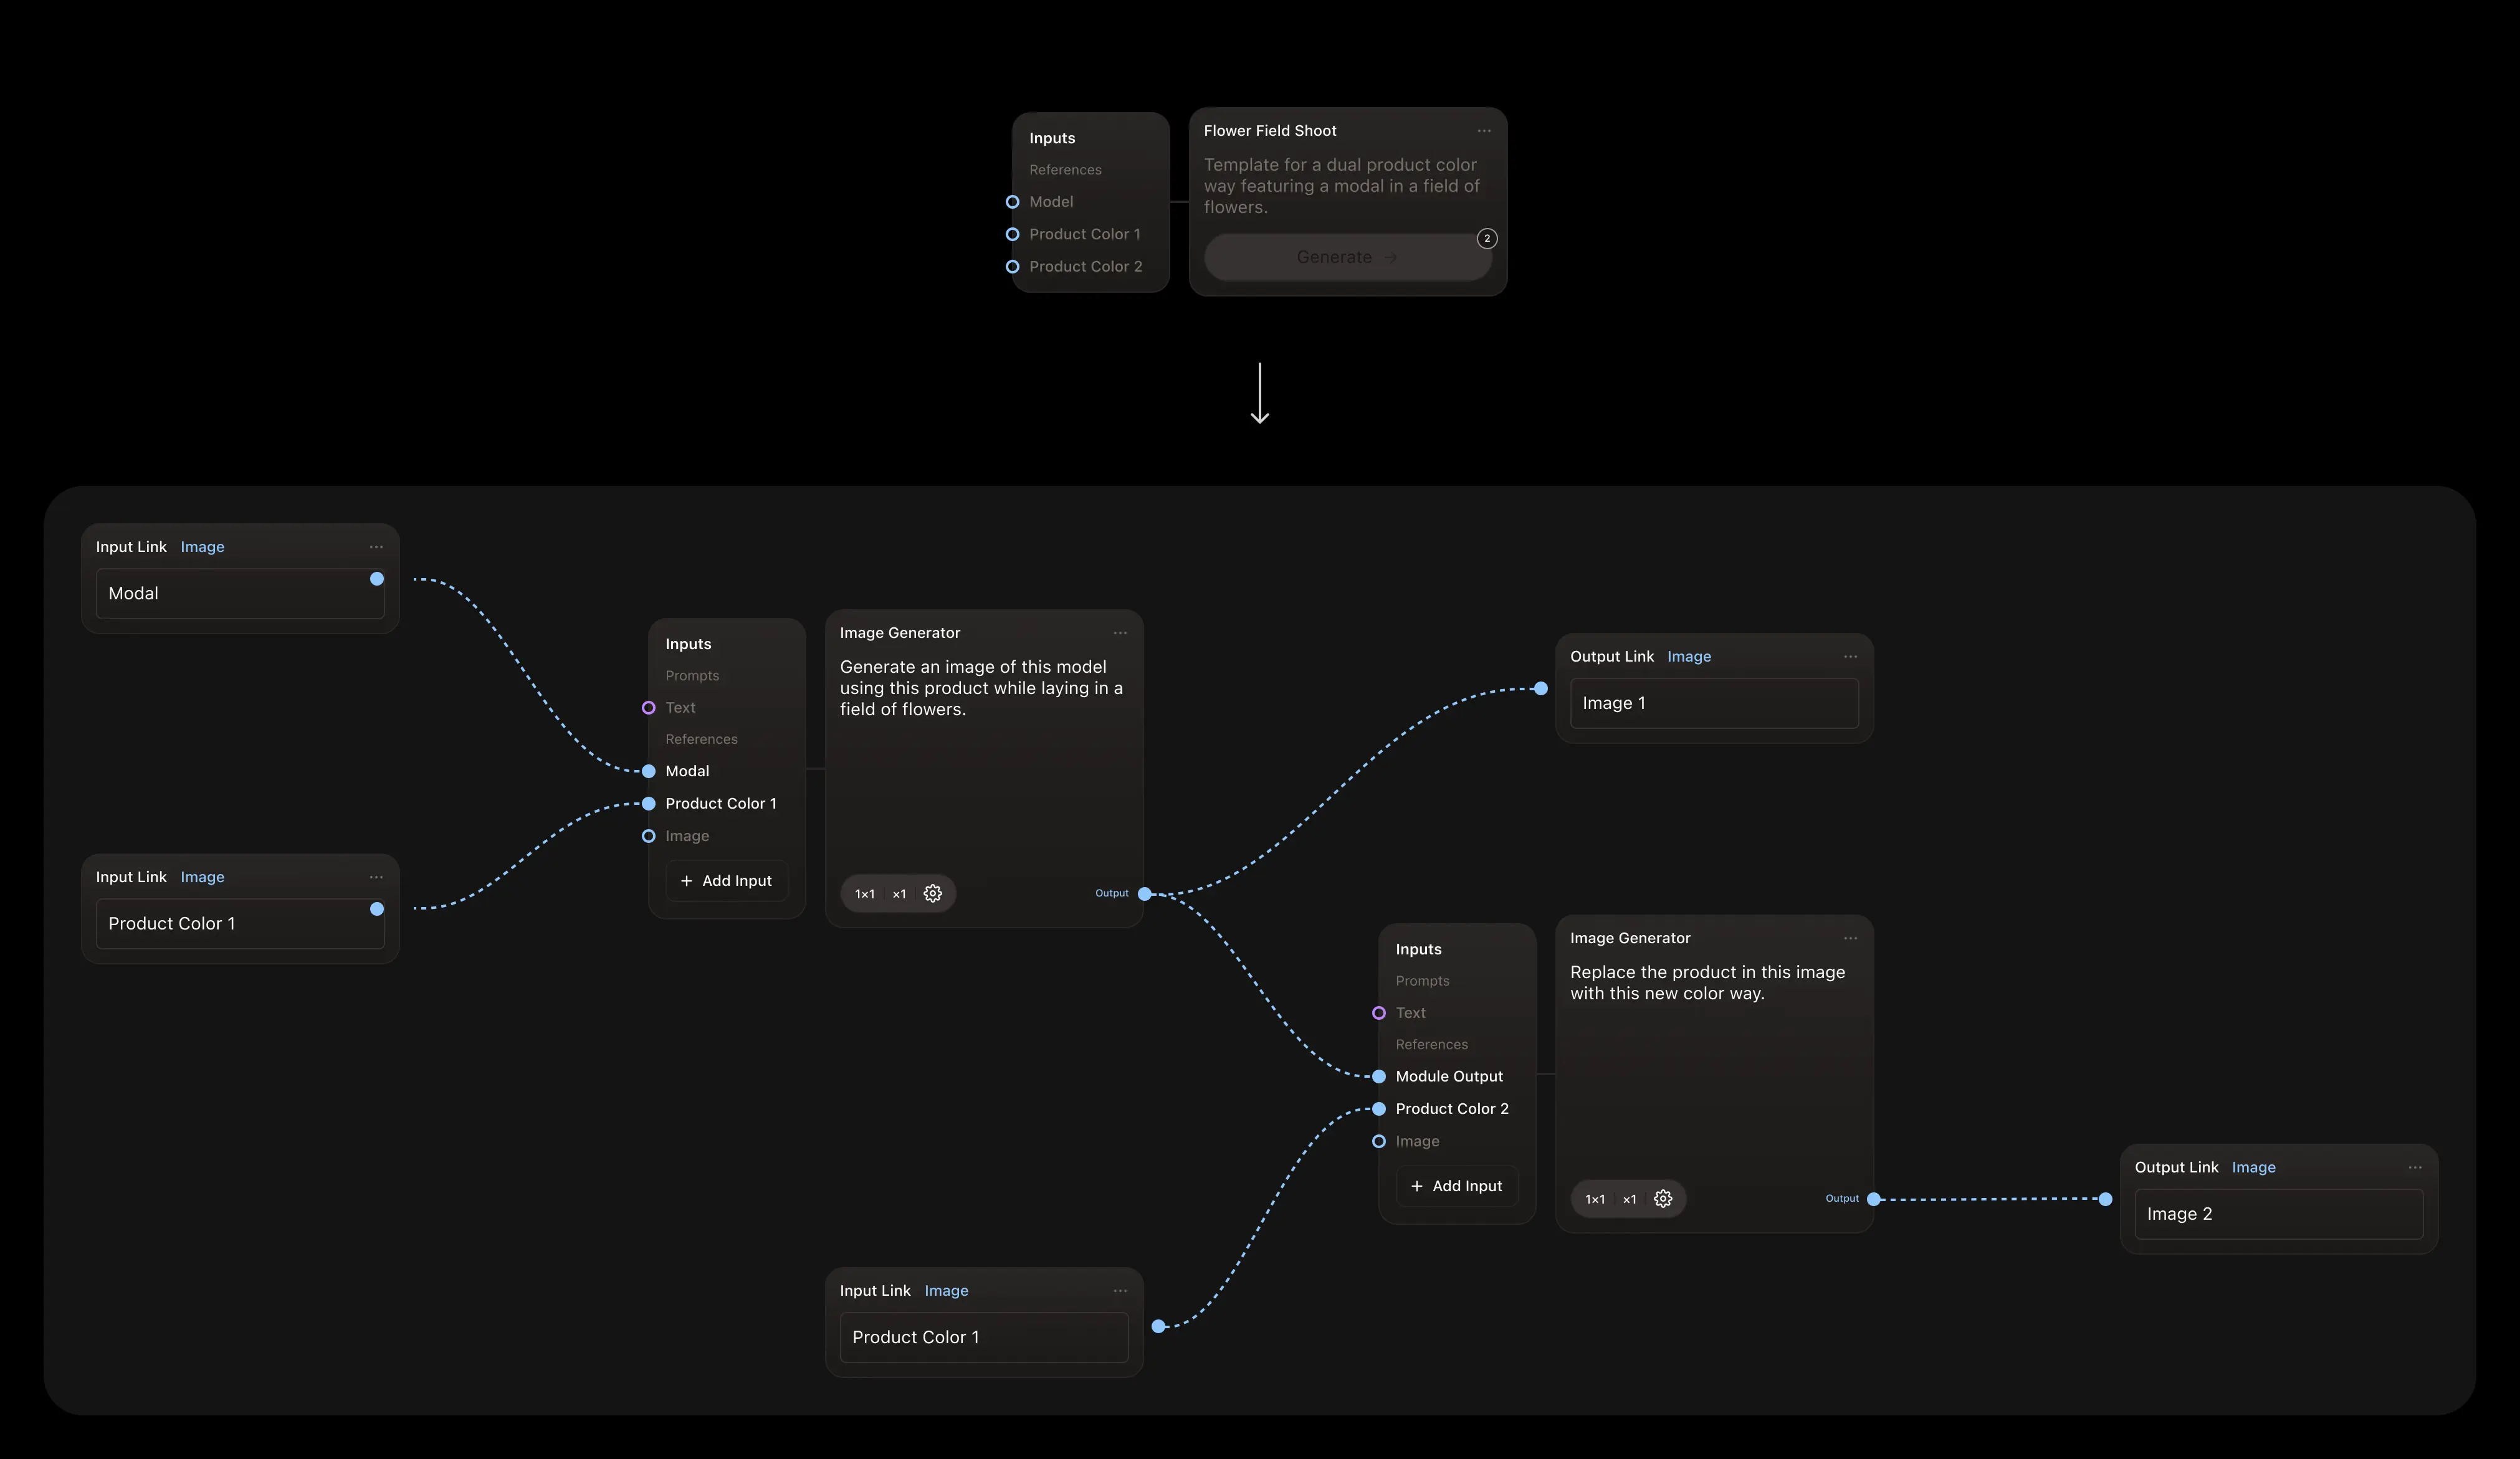
Task: Click the Image 1 output link's input connector
Action: pyautogui.click(x=1541, y=689)
